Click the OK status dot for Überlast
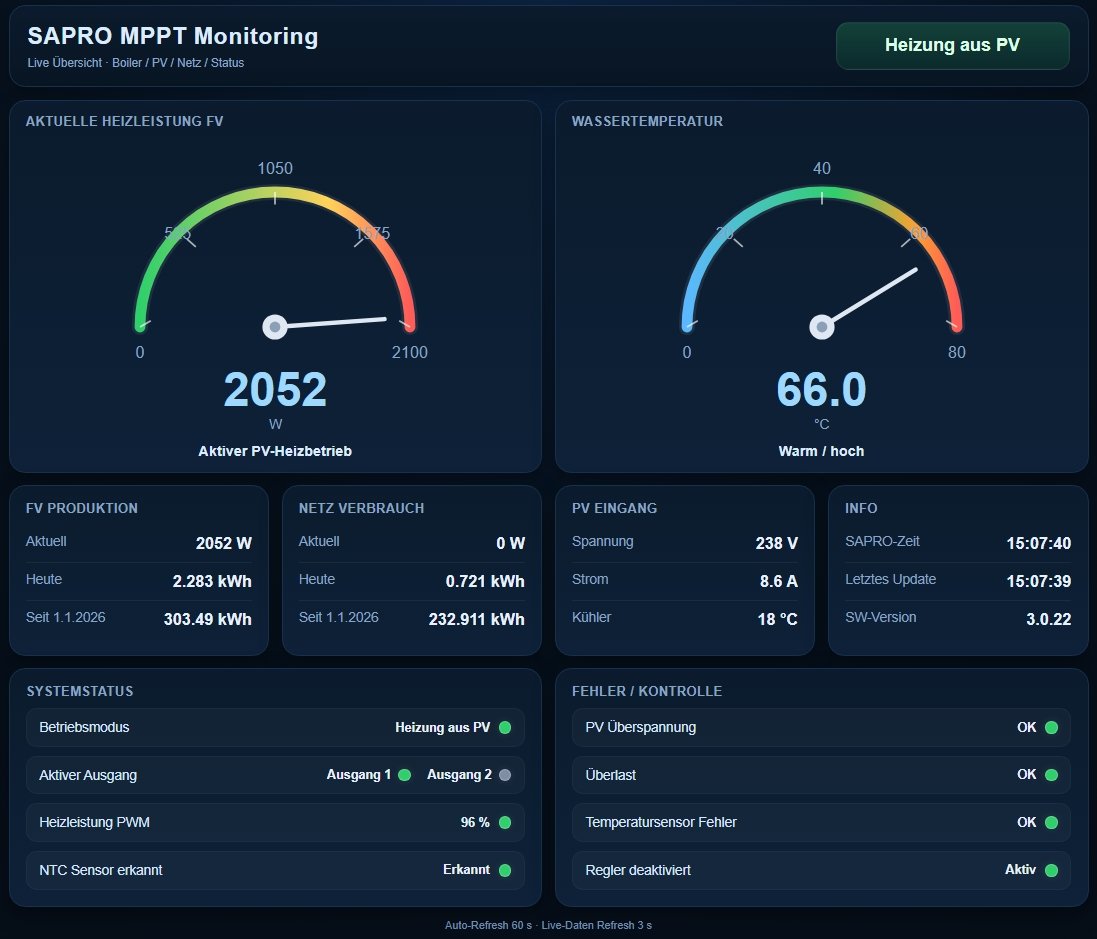The image size is (1097, 939). [x=1051, y=775]
